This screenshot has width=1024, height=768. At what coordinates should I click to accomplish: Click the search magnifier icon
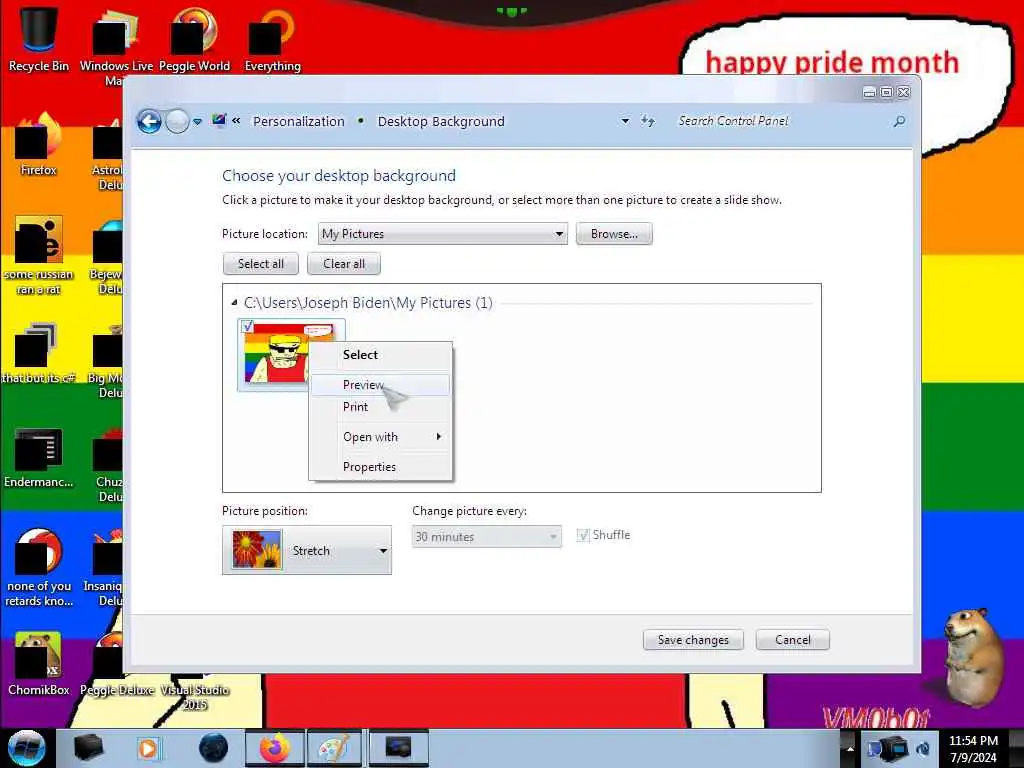[x=899, y=121]
